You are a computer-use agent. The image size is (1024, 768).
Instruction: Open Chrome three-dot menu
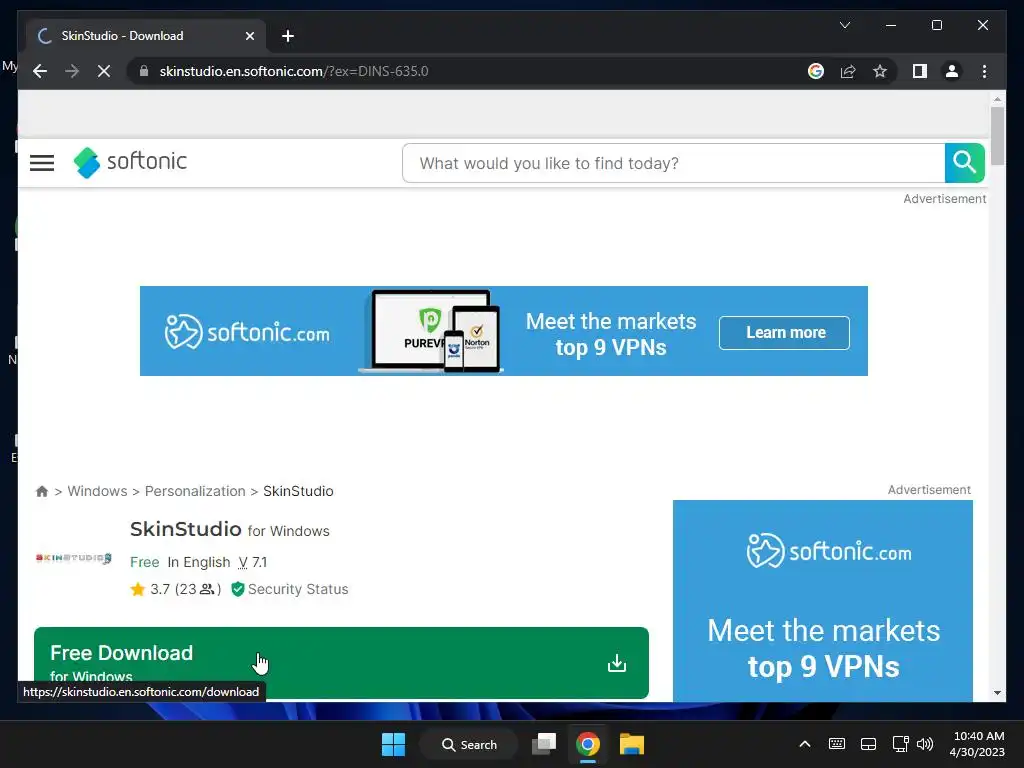(984, 71)
